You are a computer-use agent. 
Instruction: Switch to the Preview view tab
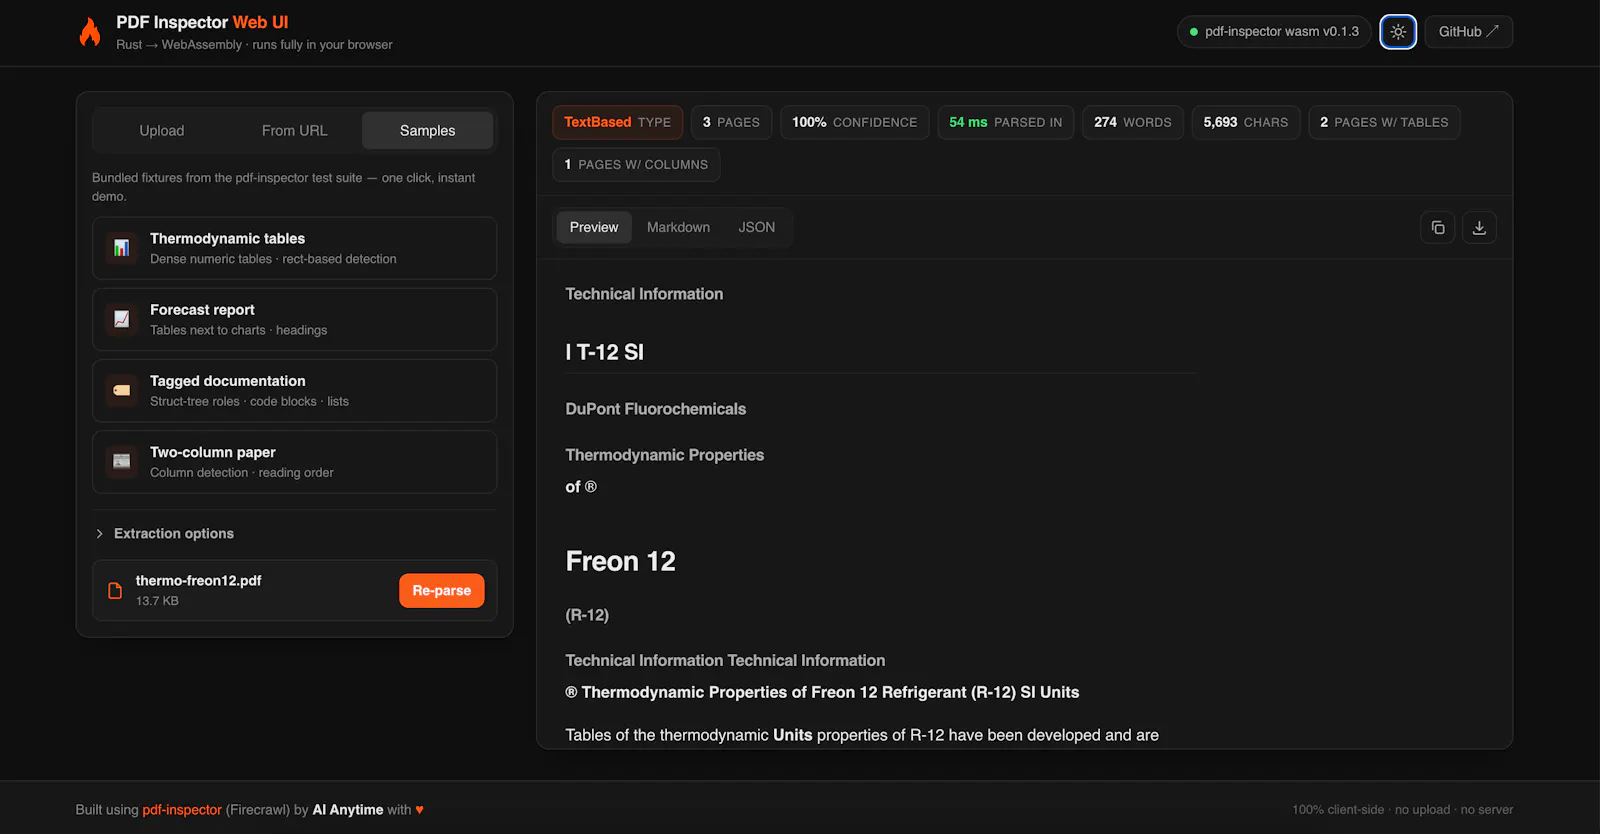click(594, 227)
